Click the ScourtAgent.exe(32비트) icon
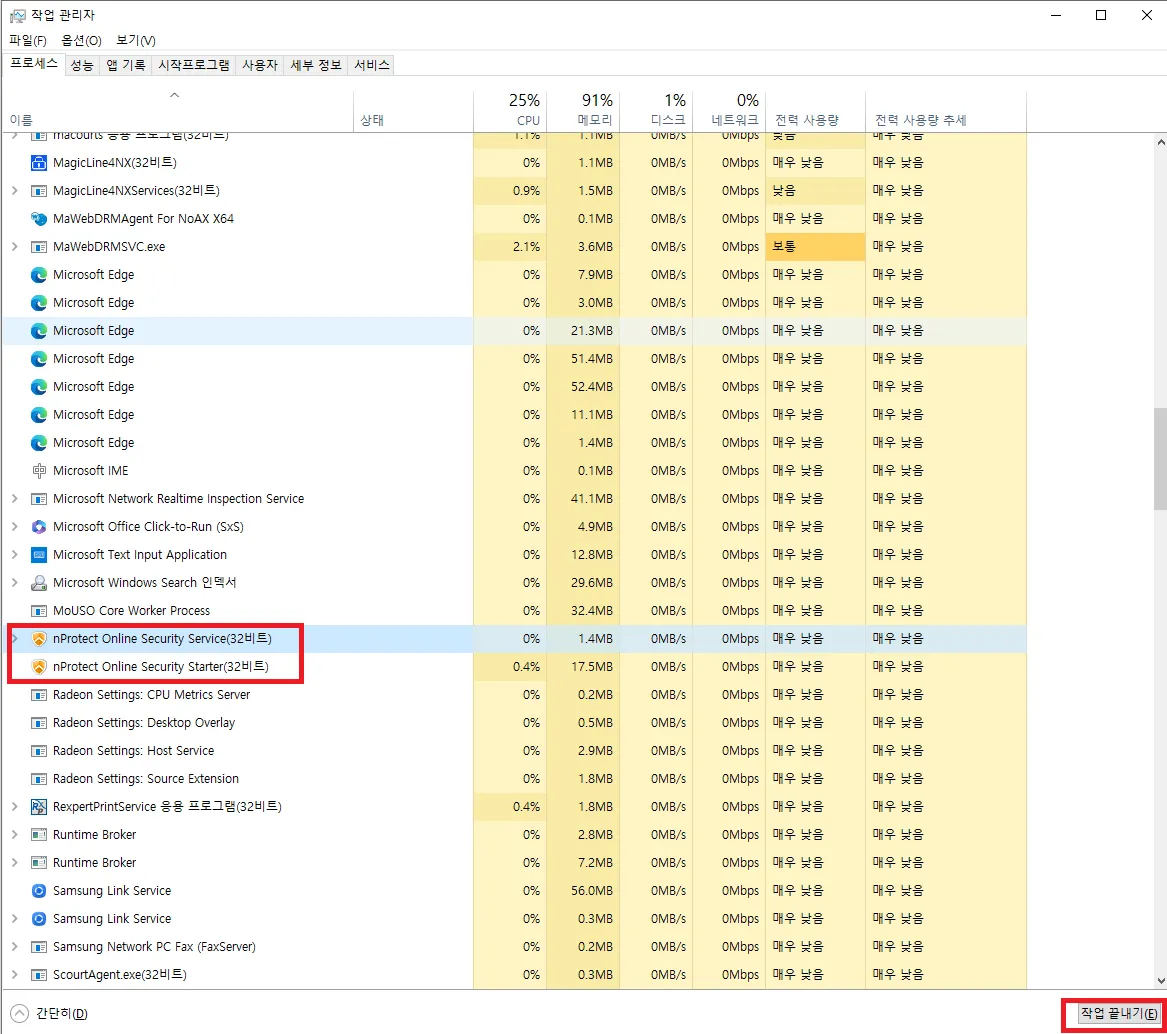 pyautogui.click(x=39, y=974)
